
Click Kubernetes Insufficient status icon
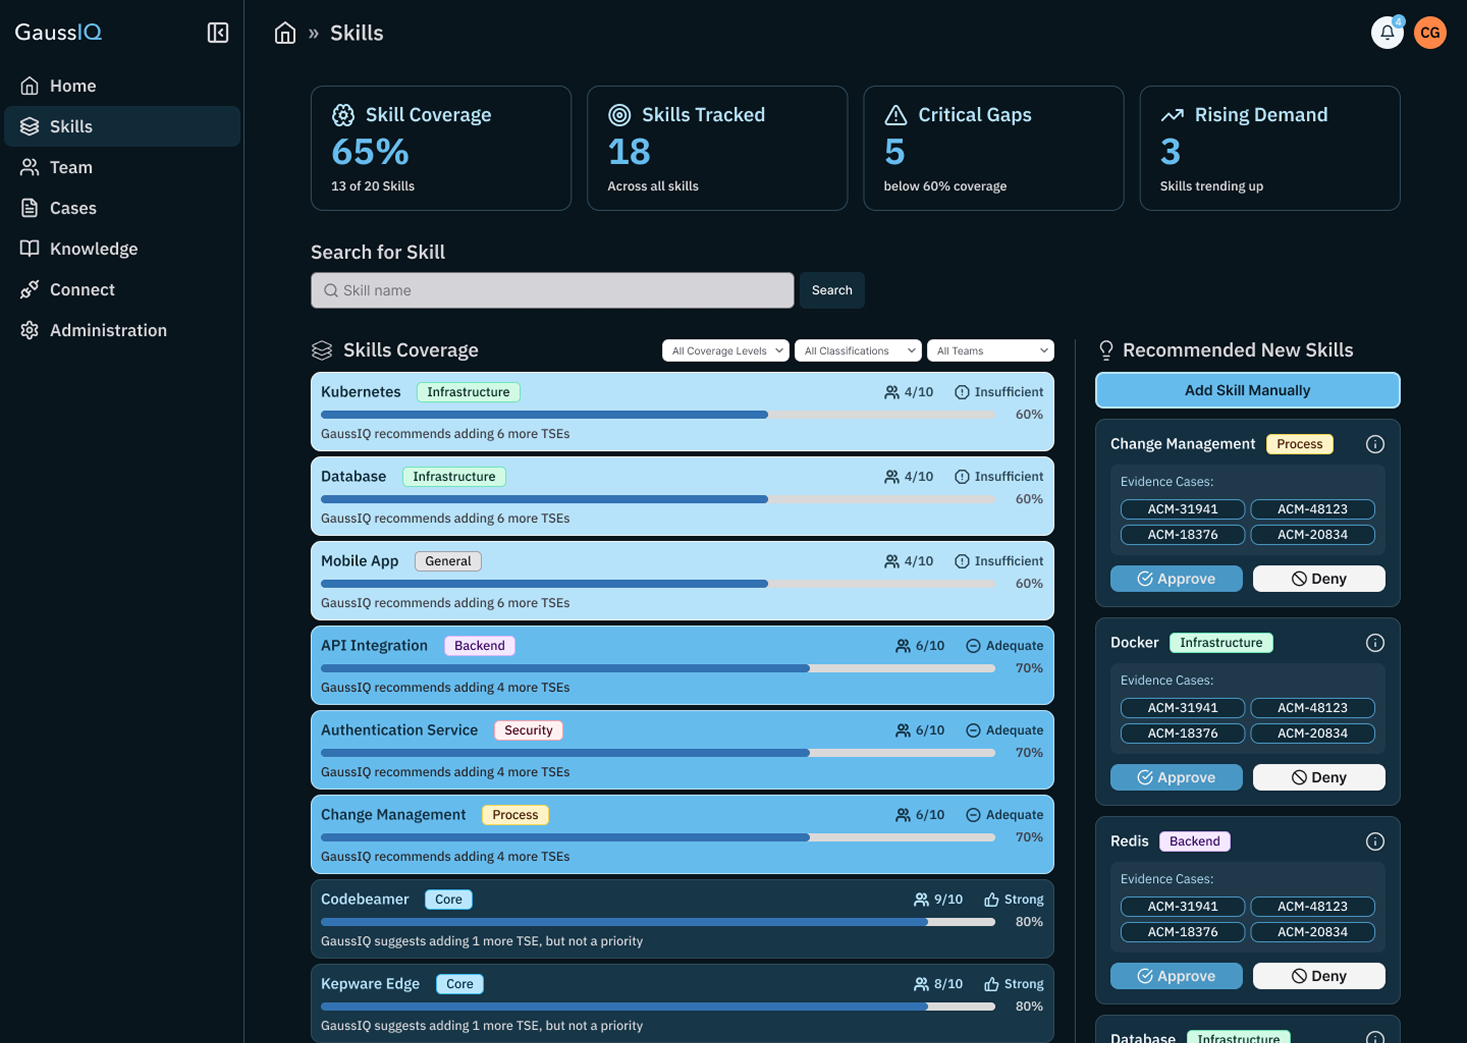962,392
